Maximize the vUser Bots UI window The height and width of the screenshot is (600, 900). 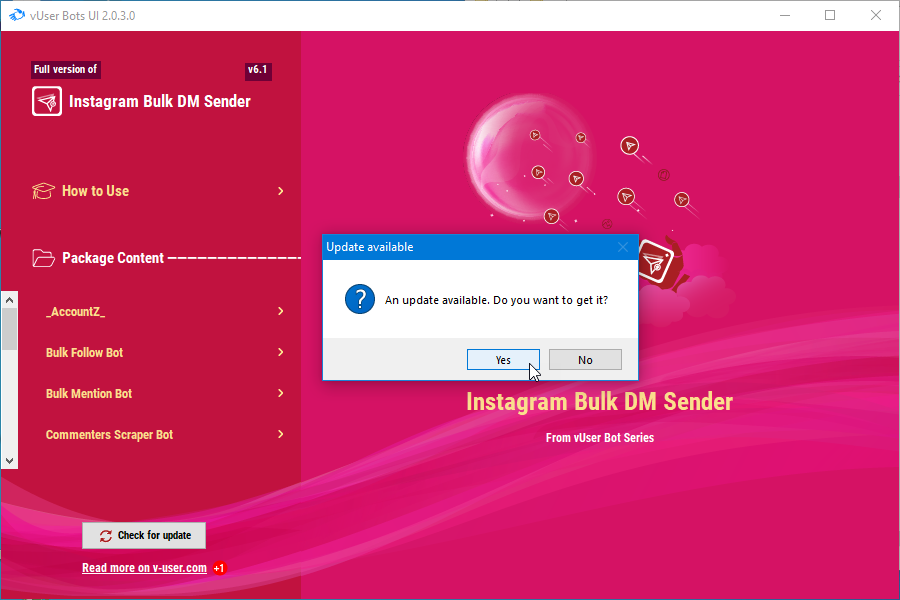coord(830,16)
